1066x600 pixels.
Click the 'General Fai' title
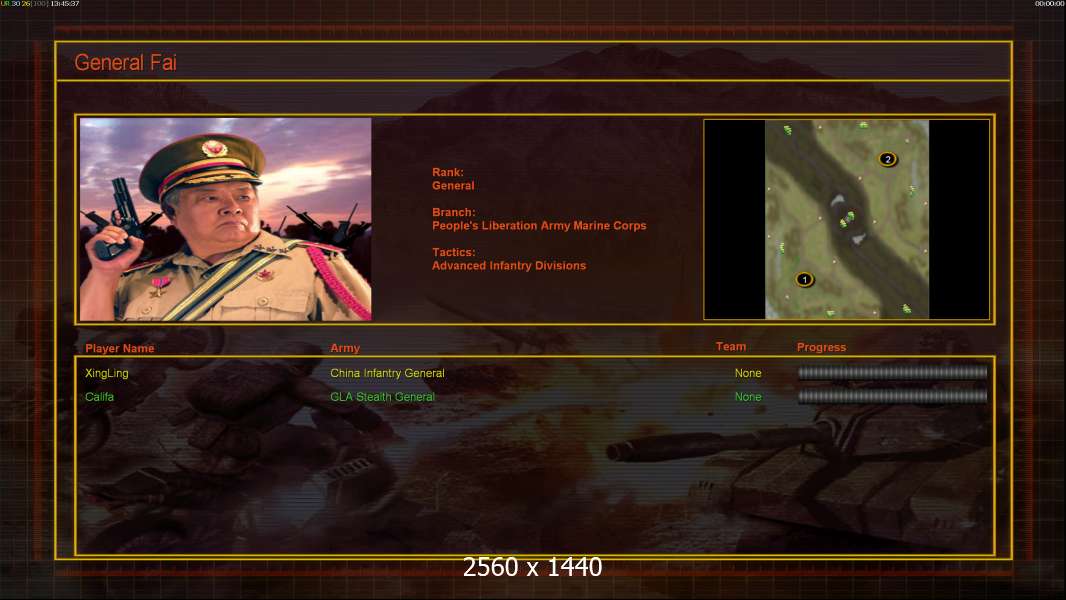[125, 63]
